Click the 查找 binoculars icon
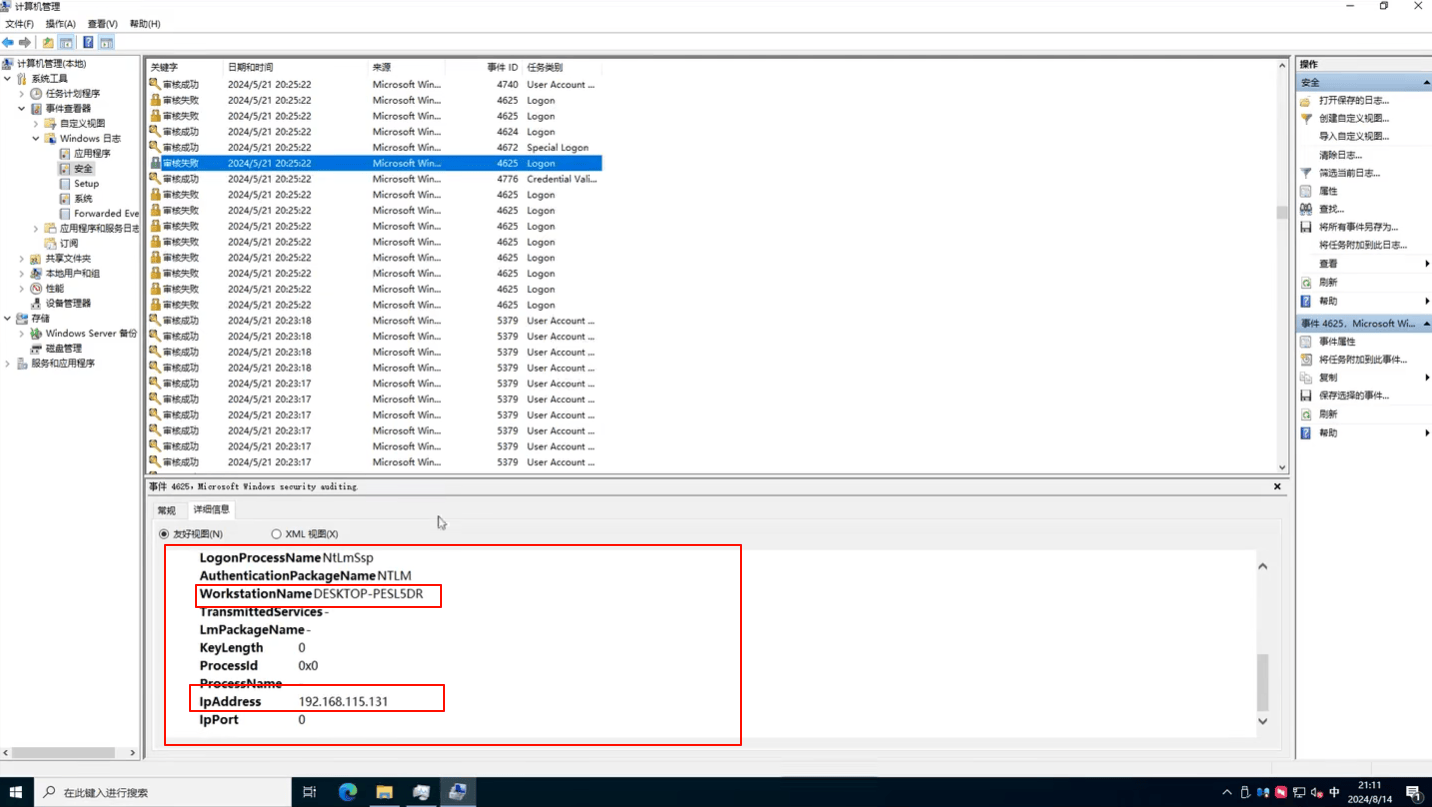The height and width of the screenshot is (807, 1432). point(1306,209)
